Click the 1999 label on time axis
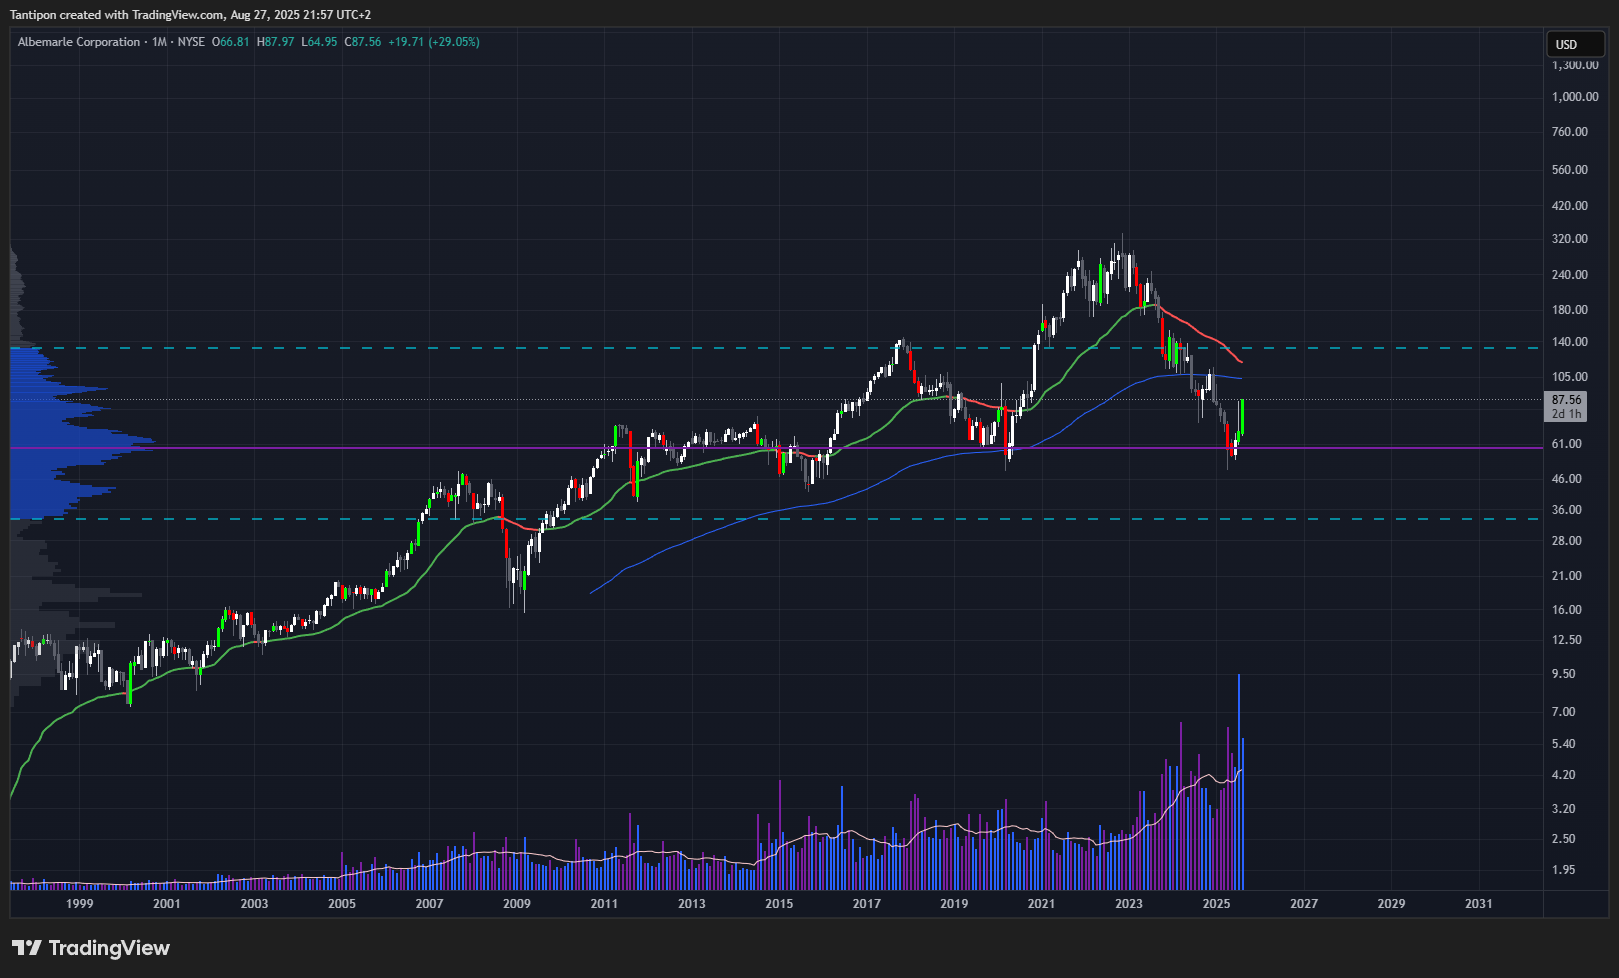 click(x=79, y=904)
